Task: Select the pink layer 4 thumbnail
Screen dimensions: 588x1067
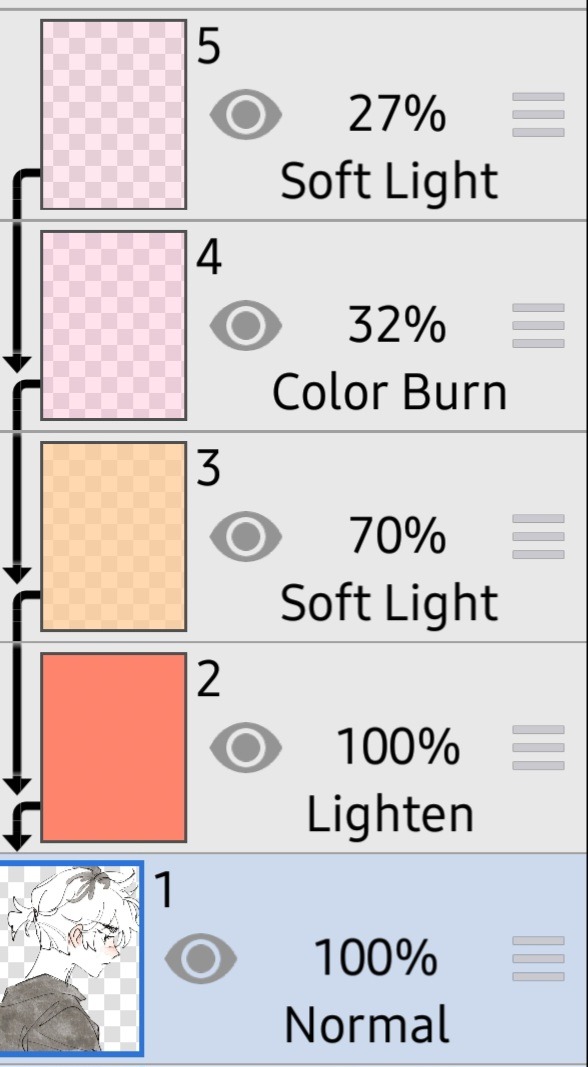Action: click(x=114, y=325)
